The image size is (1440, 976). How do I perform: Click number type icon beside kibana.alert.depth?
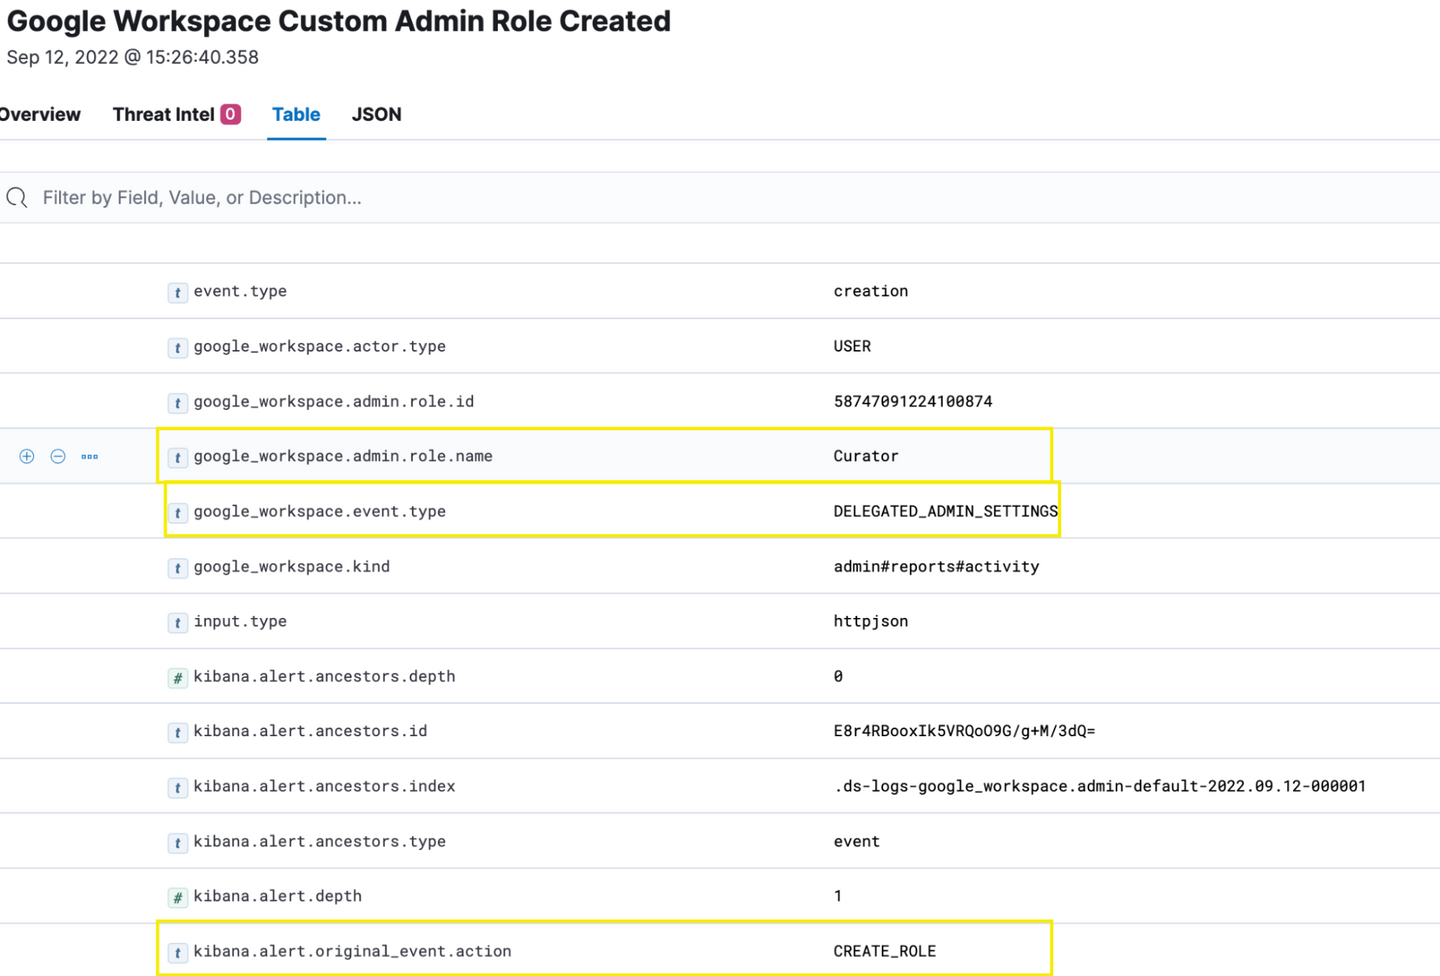pos(177,898)
